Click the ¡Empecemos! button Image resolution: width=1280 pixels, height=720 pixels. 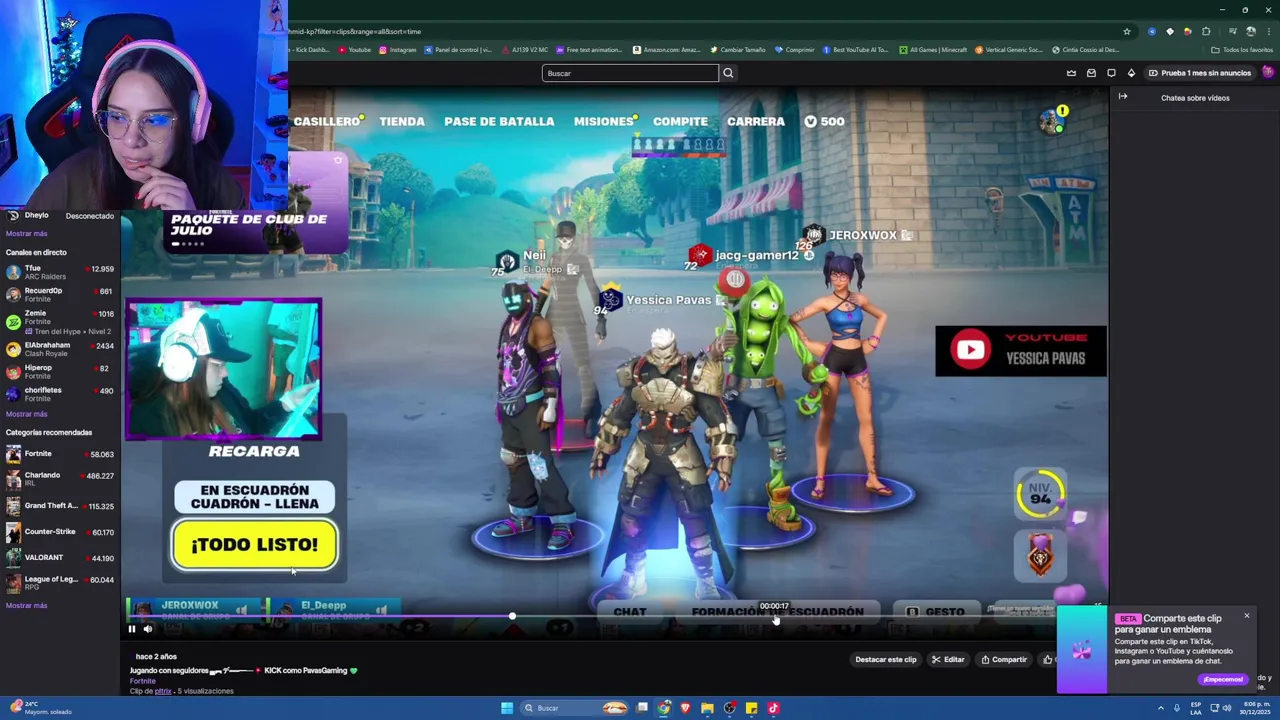click(x=1223, y=679)
